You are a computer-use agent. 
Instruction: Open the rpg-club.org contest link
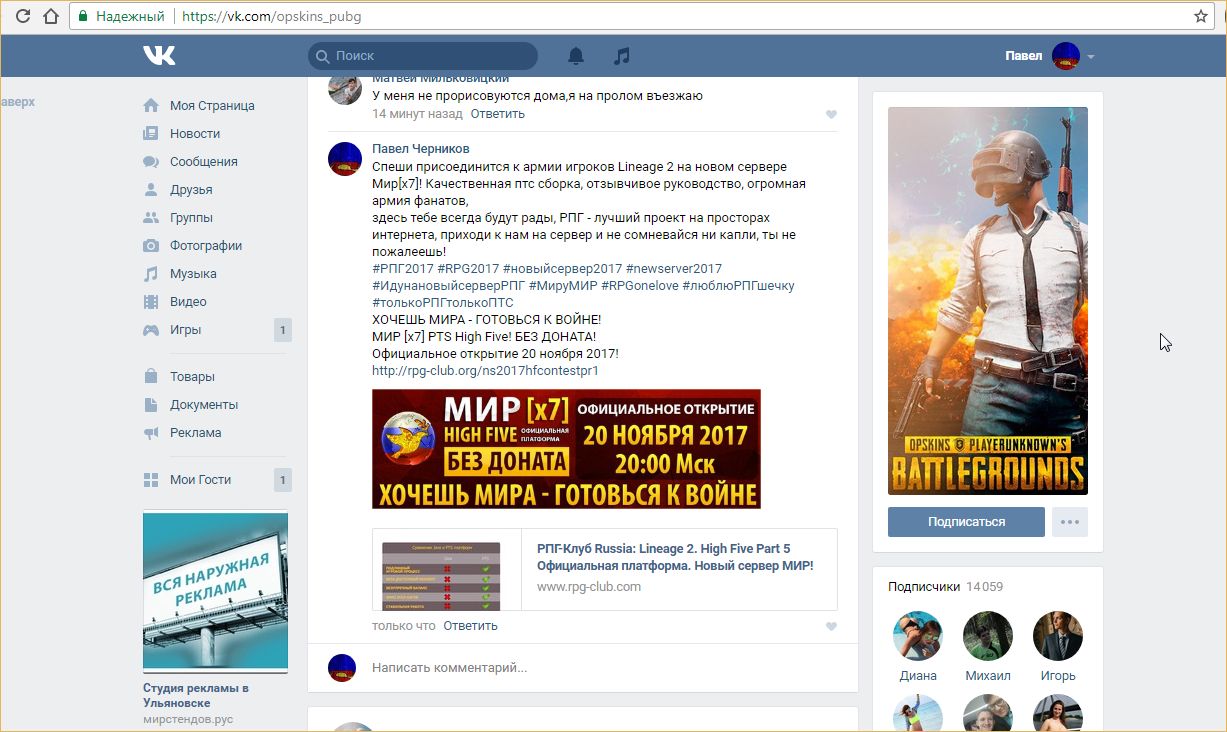pyautogui.click(x=485, y=371)
